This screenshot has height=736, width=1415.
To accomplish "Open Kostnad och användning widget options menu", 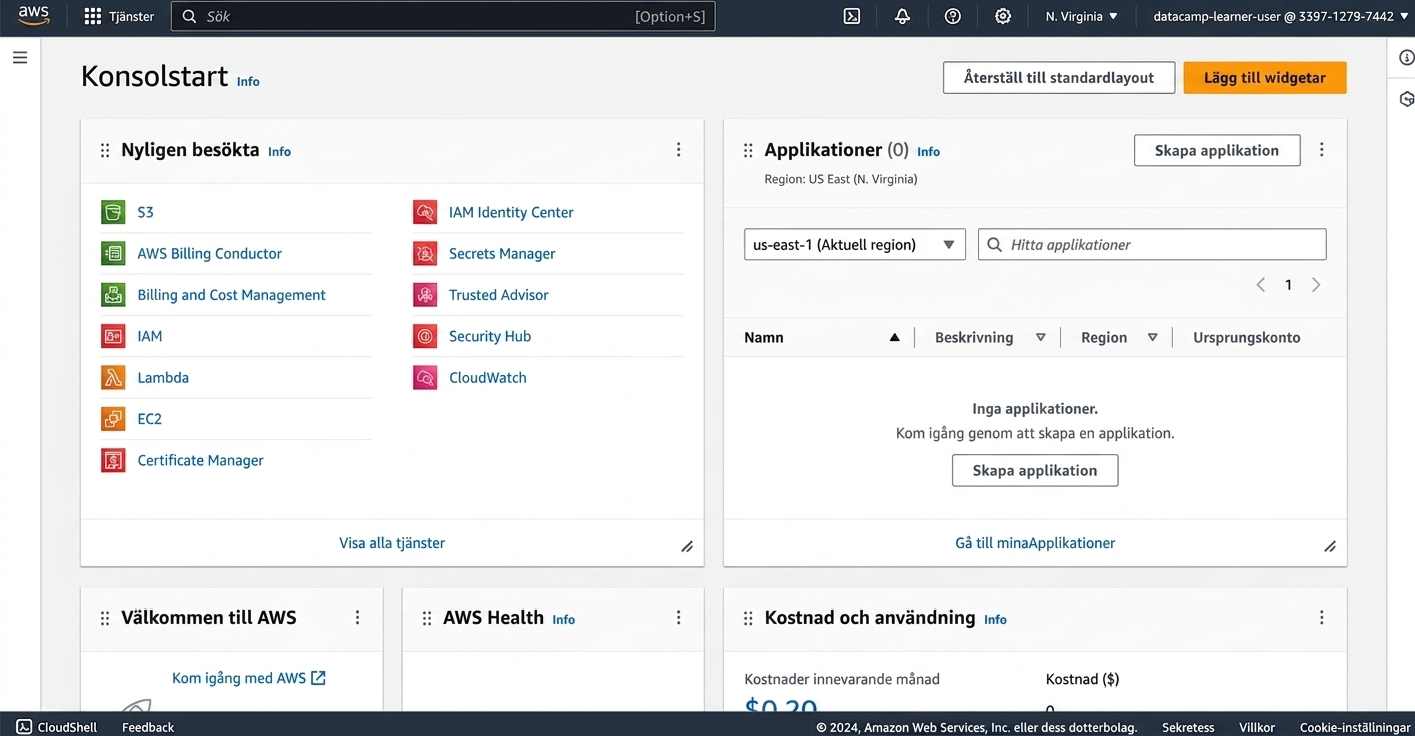I will click(1322, 618).
